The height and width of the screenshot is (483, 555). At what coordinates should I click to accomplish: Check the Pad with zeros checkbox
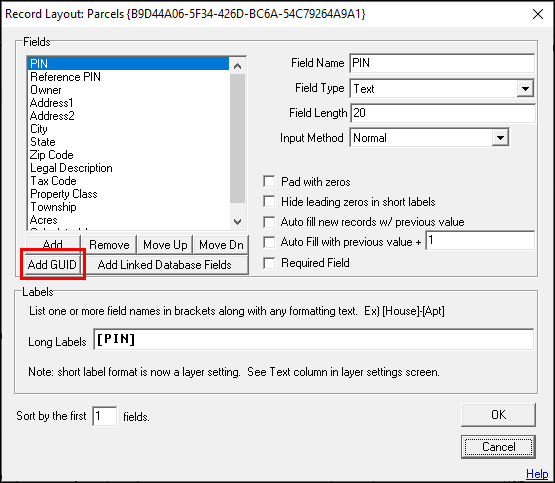pos(269,182)
